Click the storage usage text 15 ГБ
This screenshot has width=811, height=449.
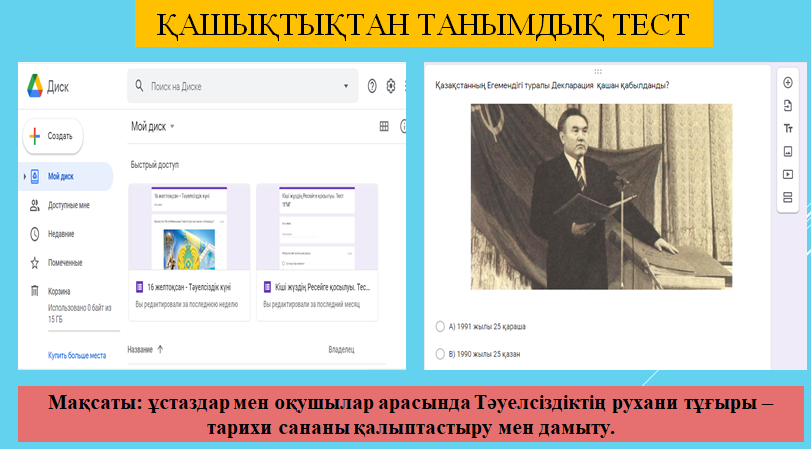pos(80,313)
